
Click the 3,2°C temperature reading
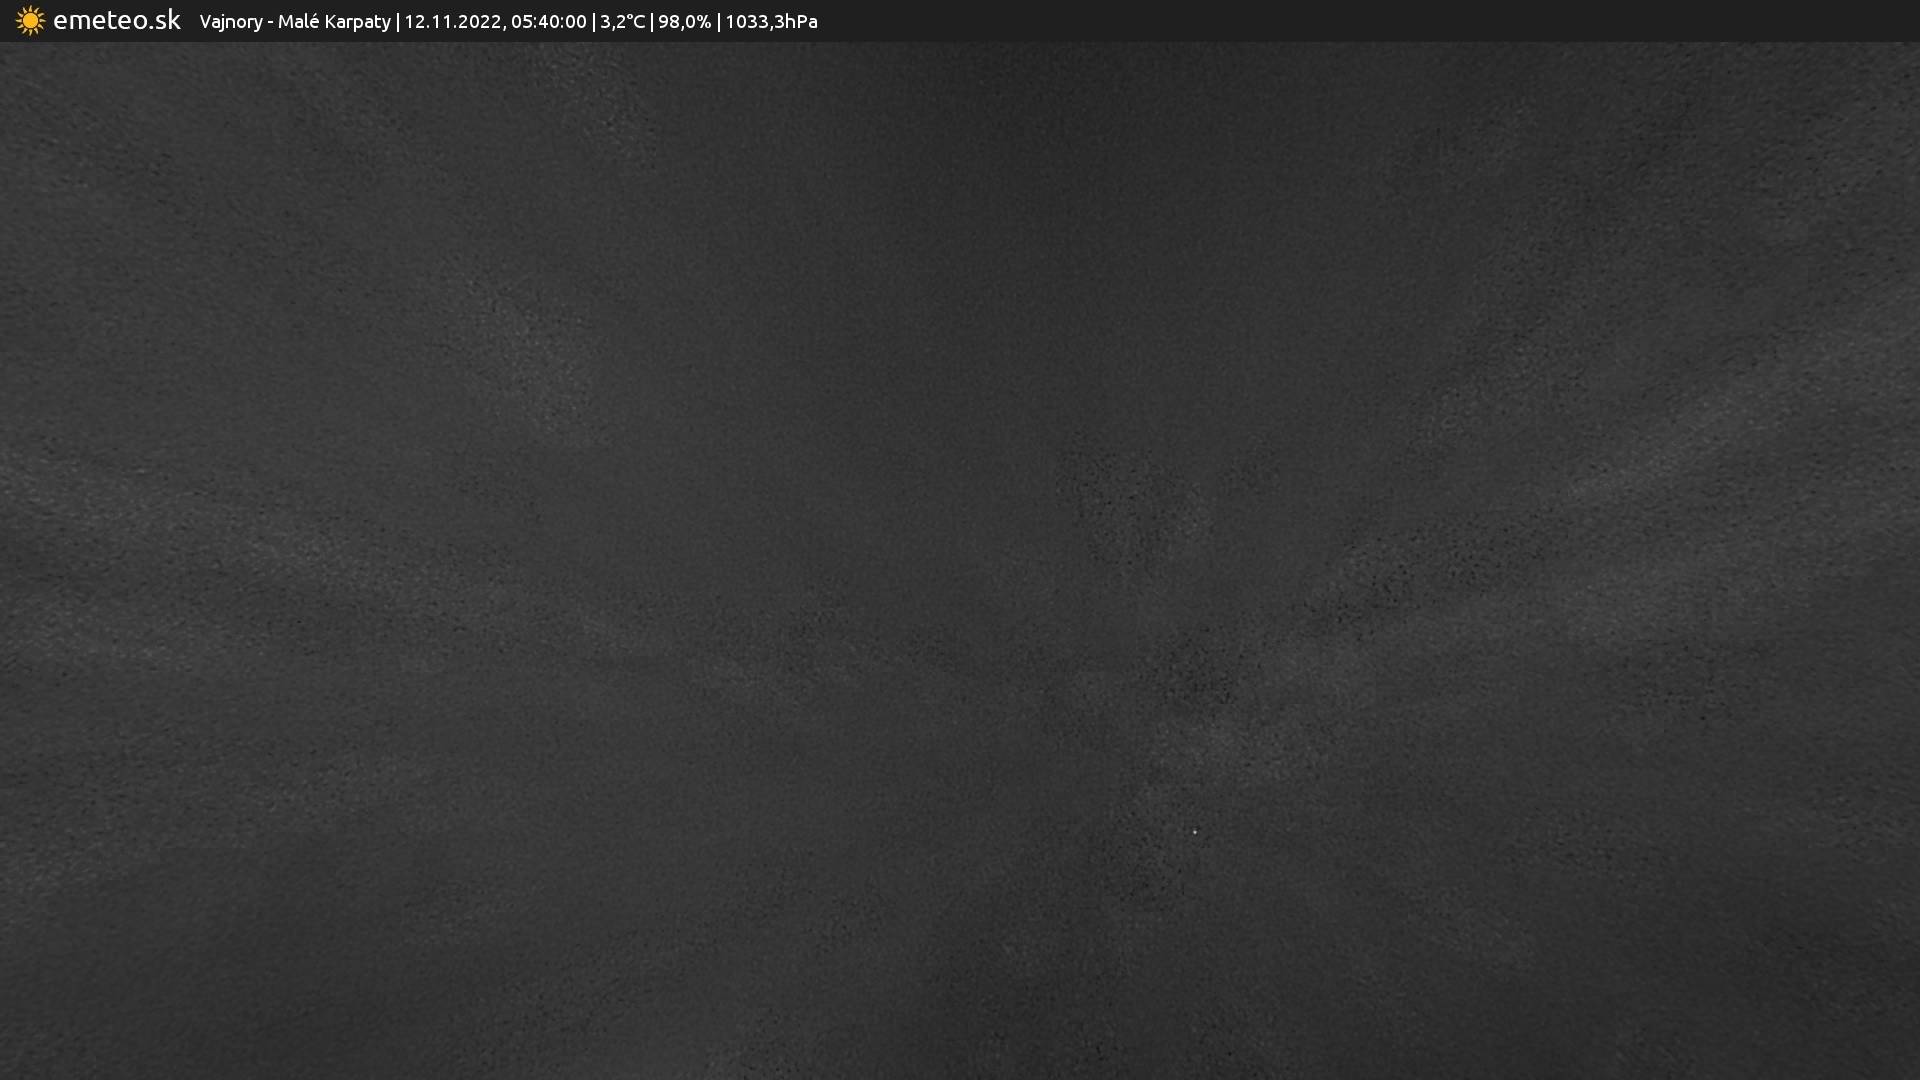(622, 22)
